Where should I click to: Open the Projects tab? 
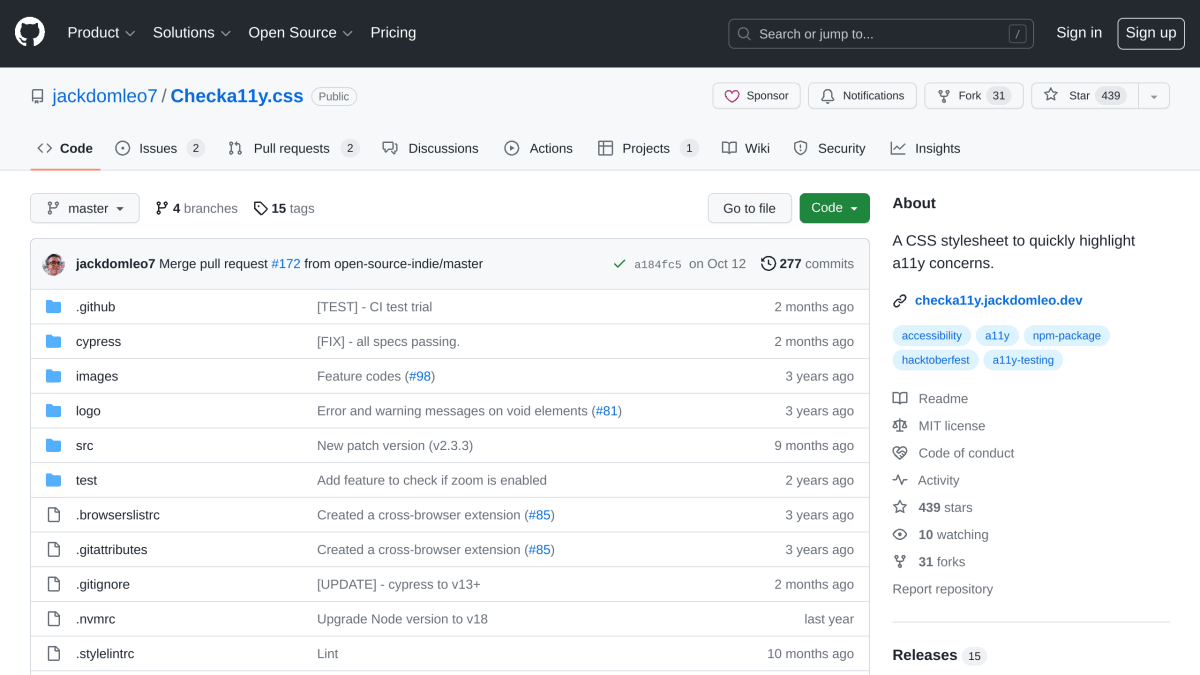click(x=648, y=148)
